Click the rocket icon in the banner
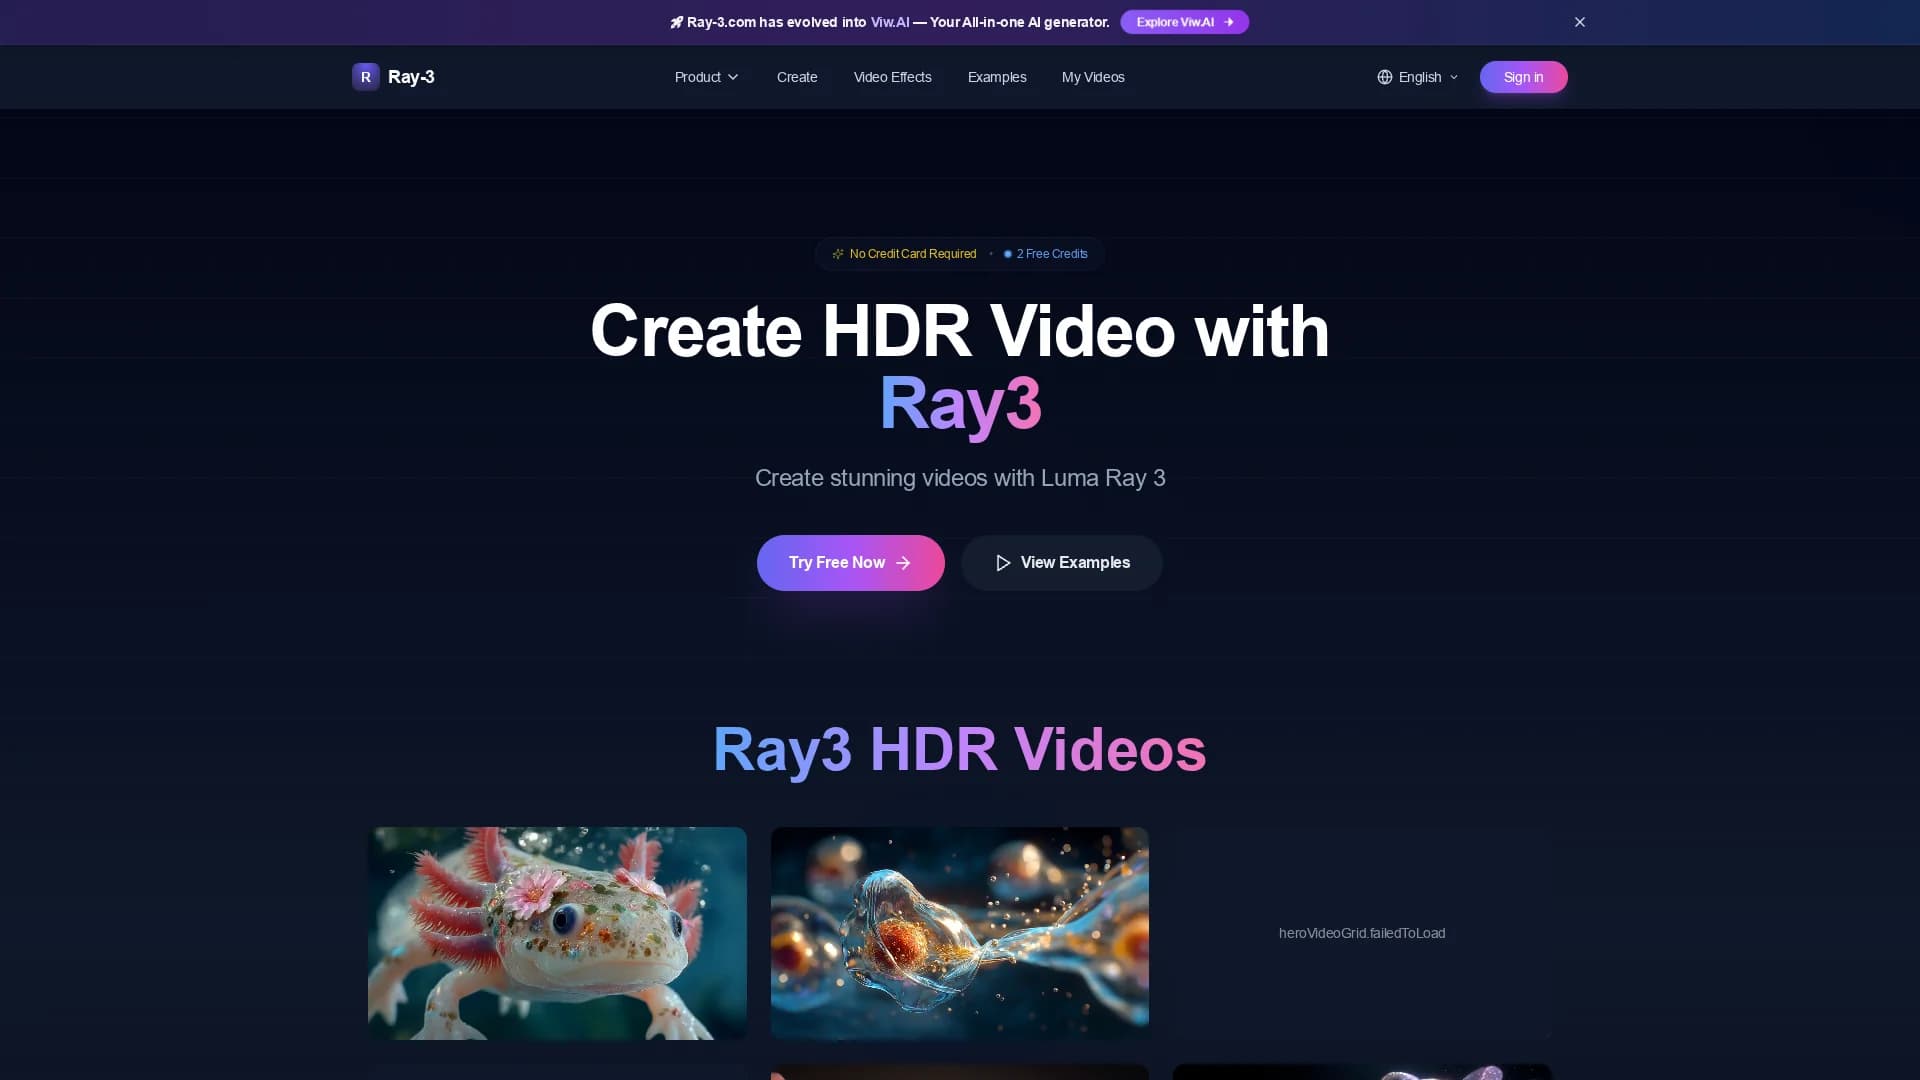The width and height of the screenshot is (1920, 1080). point(677,22)
